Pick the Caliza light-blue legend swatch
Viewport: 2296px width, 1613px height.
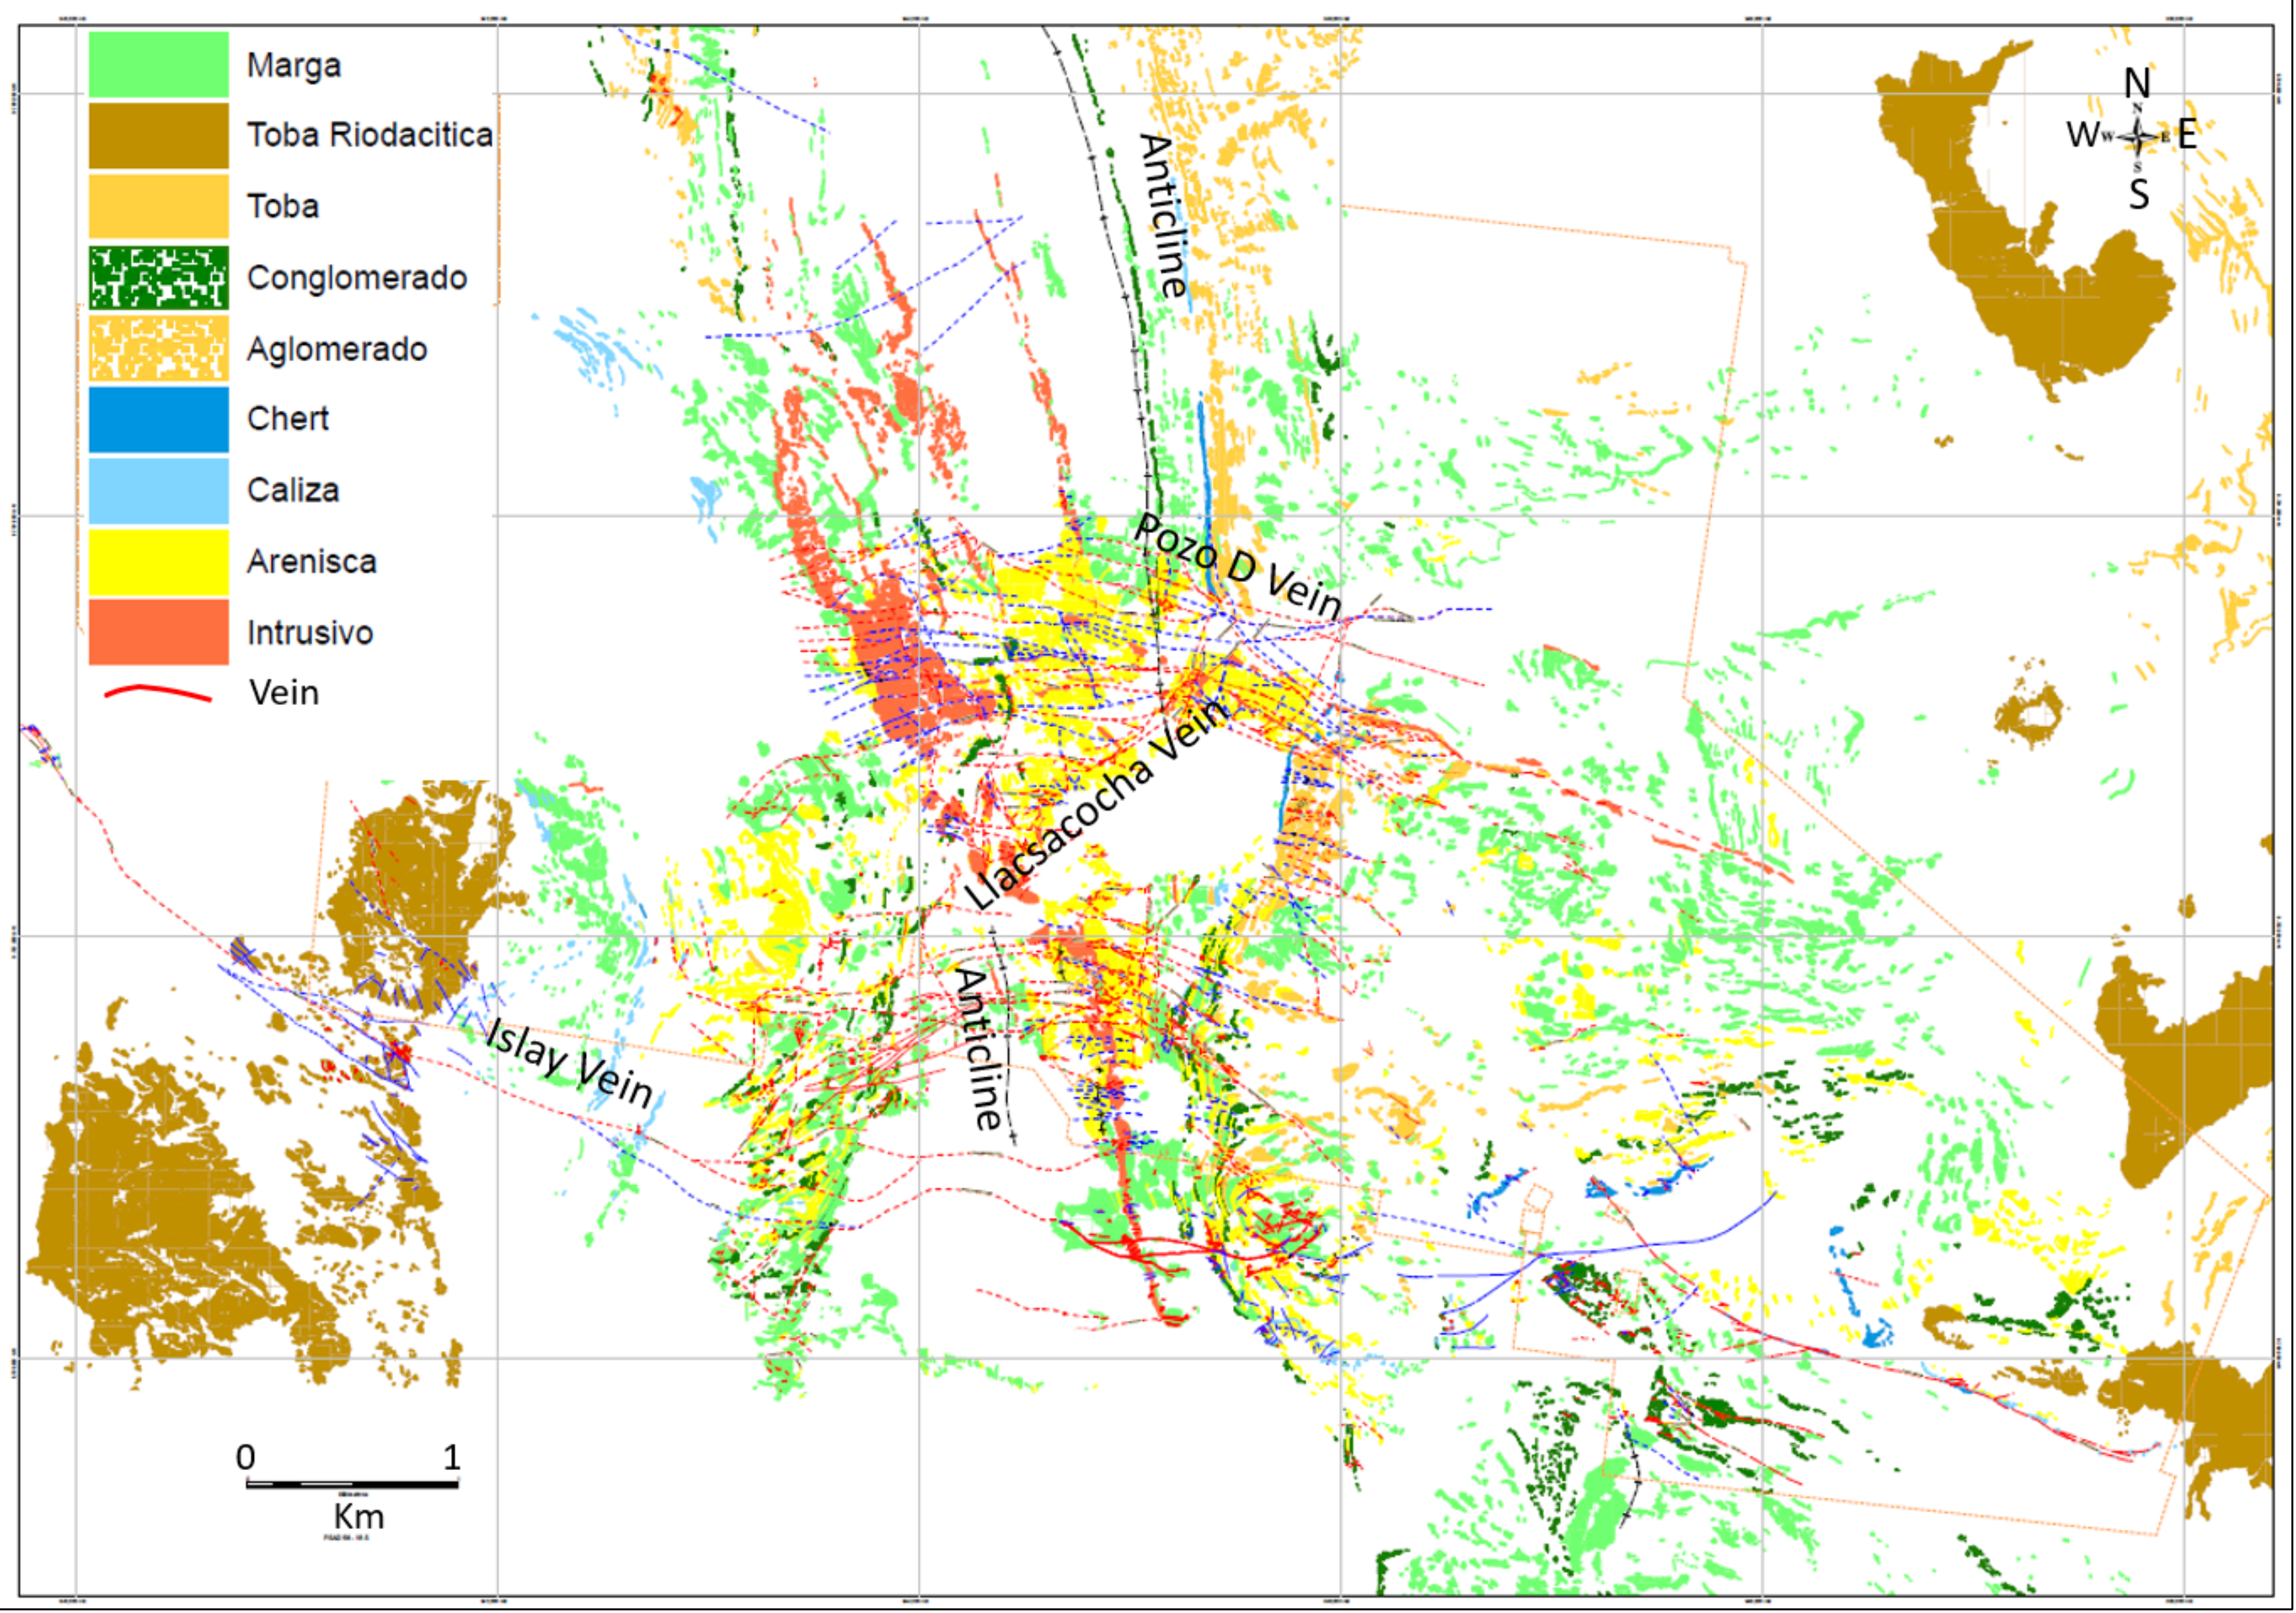(158, 490)
